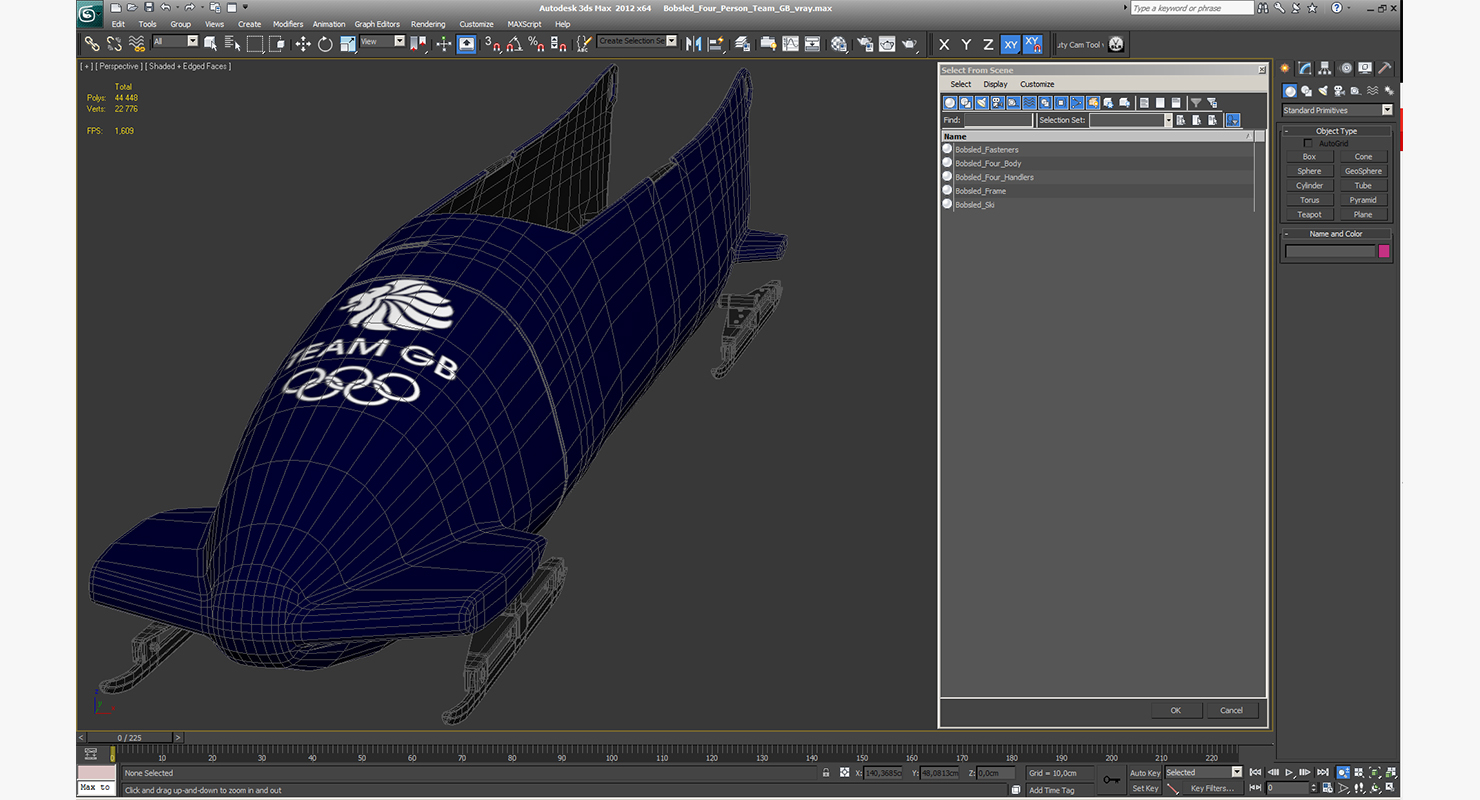
Task: Open the Material Editor icon
Action: pyautogui.click(x=839, y=44)
